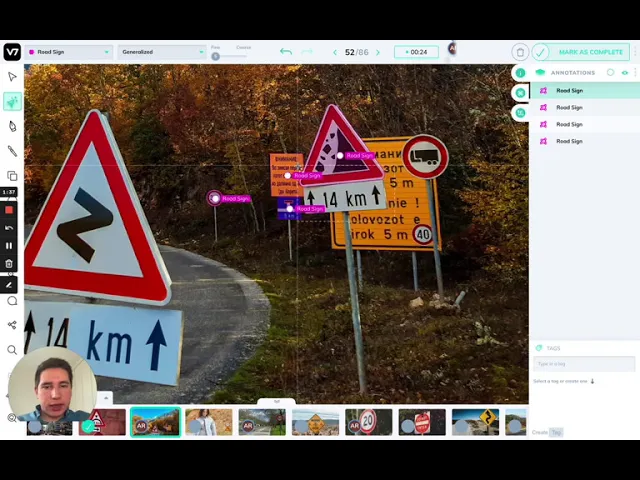This screenshot has width=640, height=480.
Task: Click the info circle side tab
Action: pyautogui.click(x=520, y=73)
